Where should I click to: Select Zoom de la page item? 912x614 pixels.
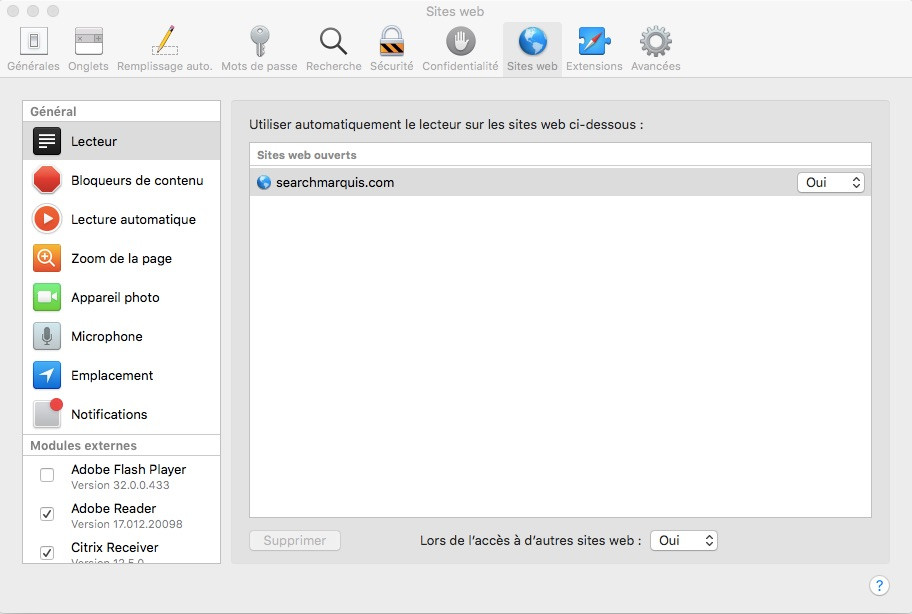[x=121, y=258]
